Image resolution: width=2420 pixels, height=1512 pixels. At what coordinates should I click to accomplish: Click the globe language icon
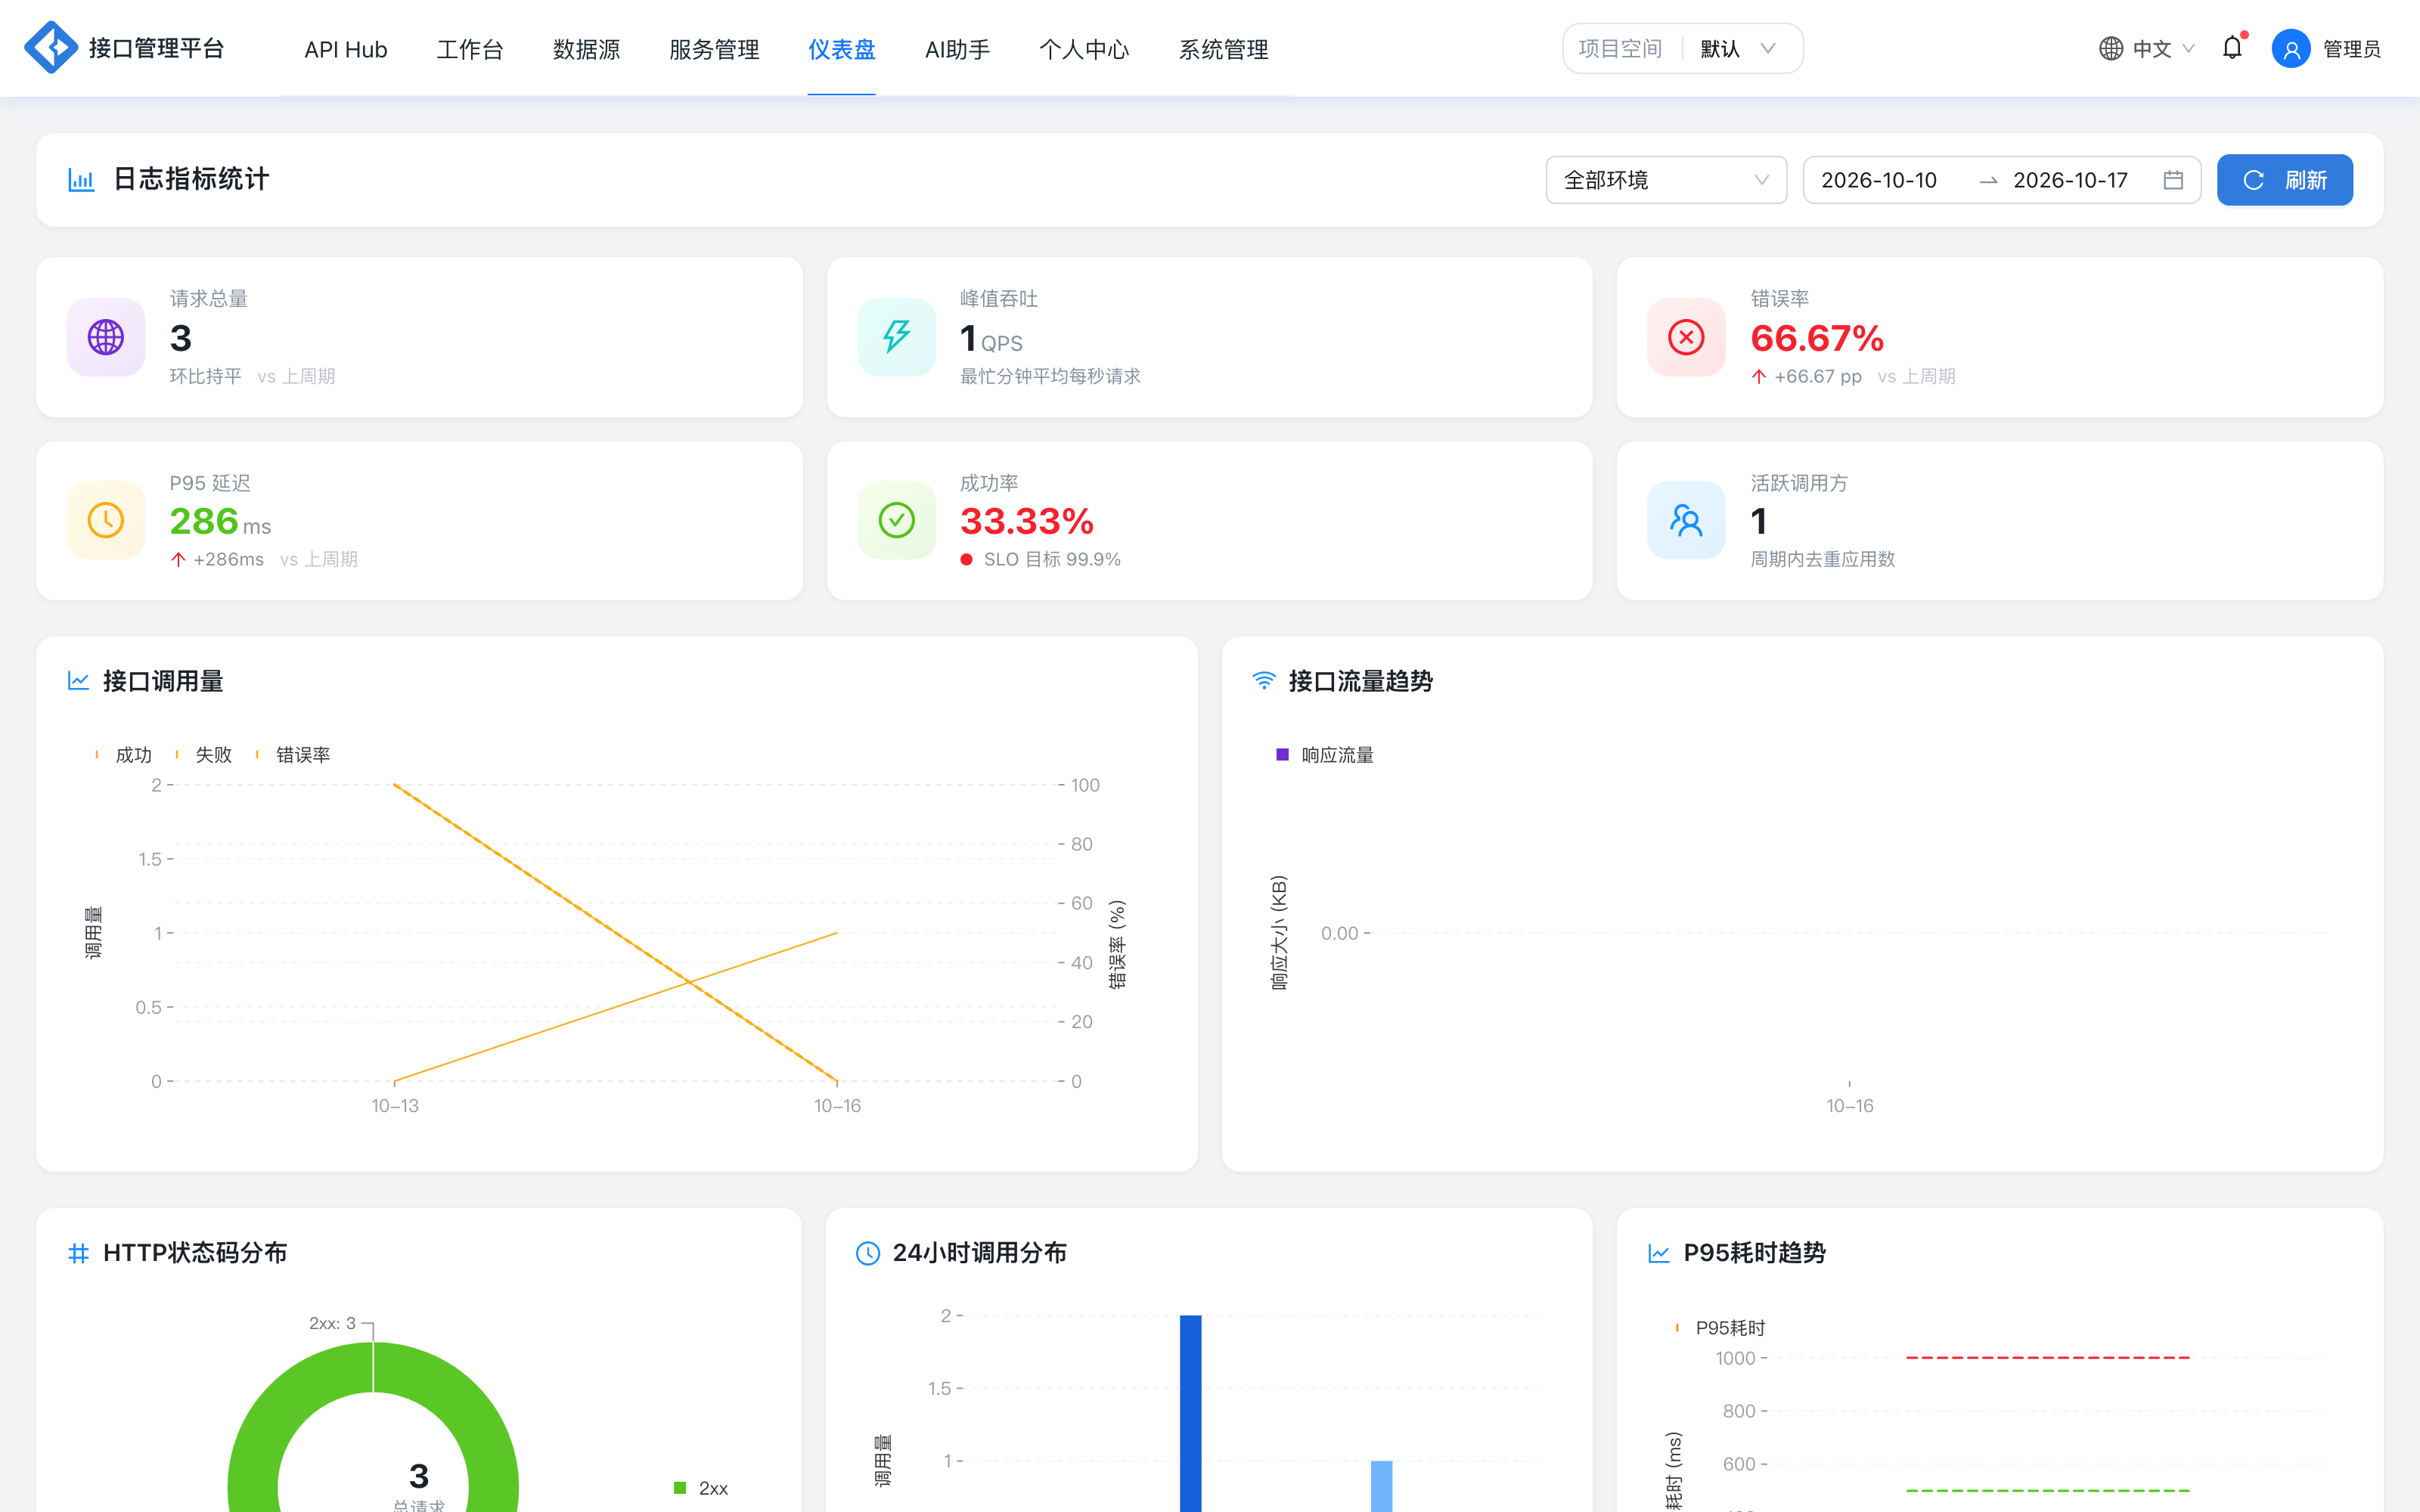(2110, 48)
